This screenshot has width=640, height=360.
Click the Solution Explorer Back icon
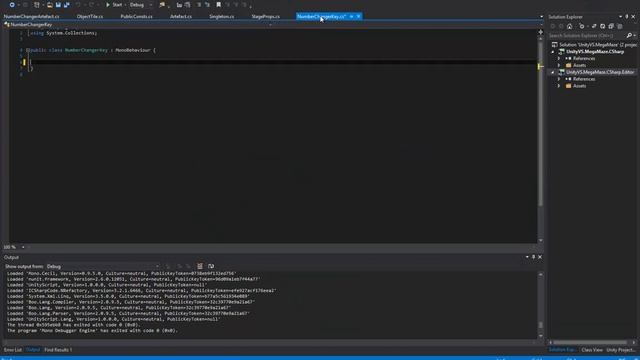[553, 26]
